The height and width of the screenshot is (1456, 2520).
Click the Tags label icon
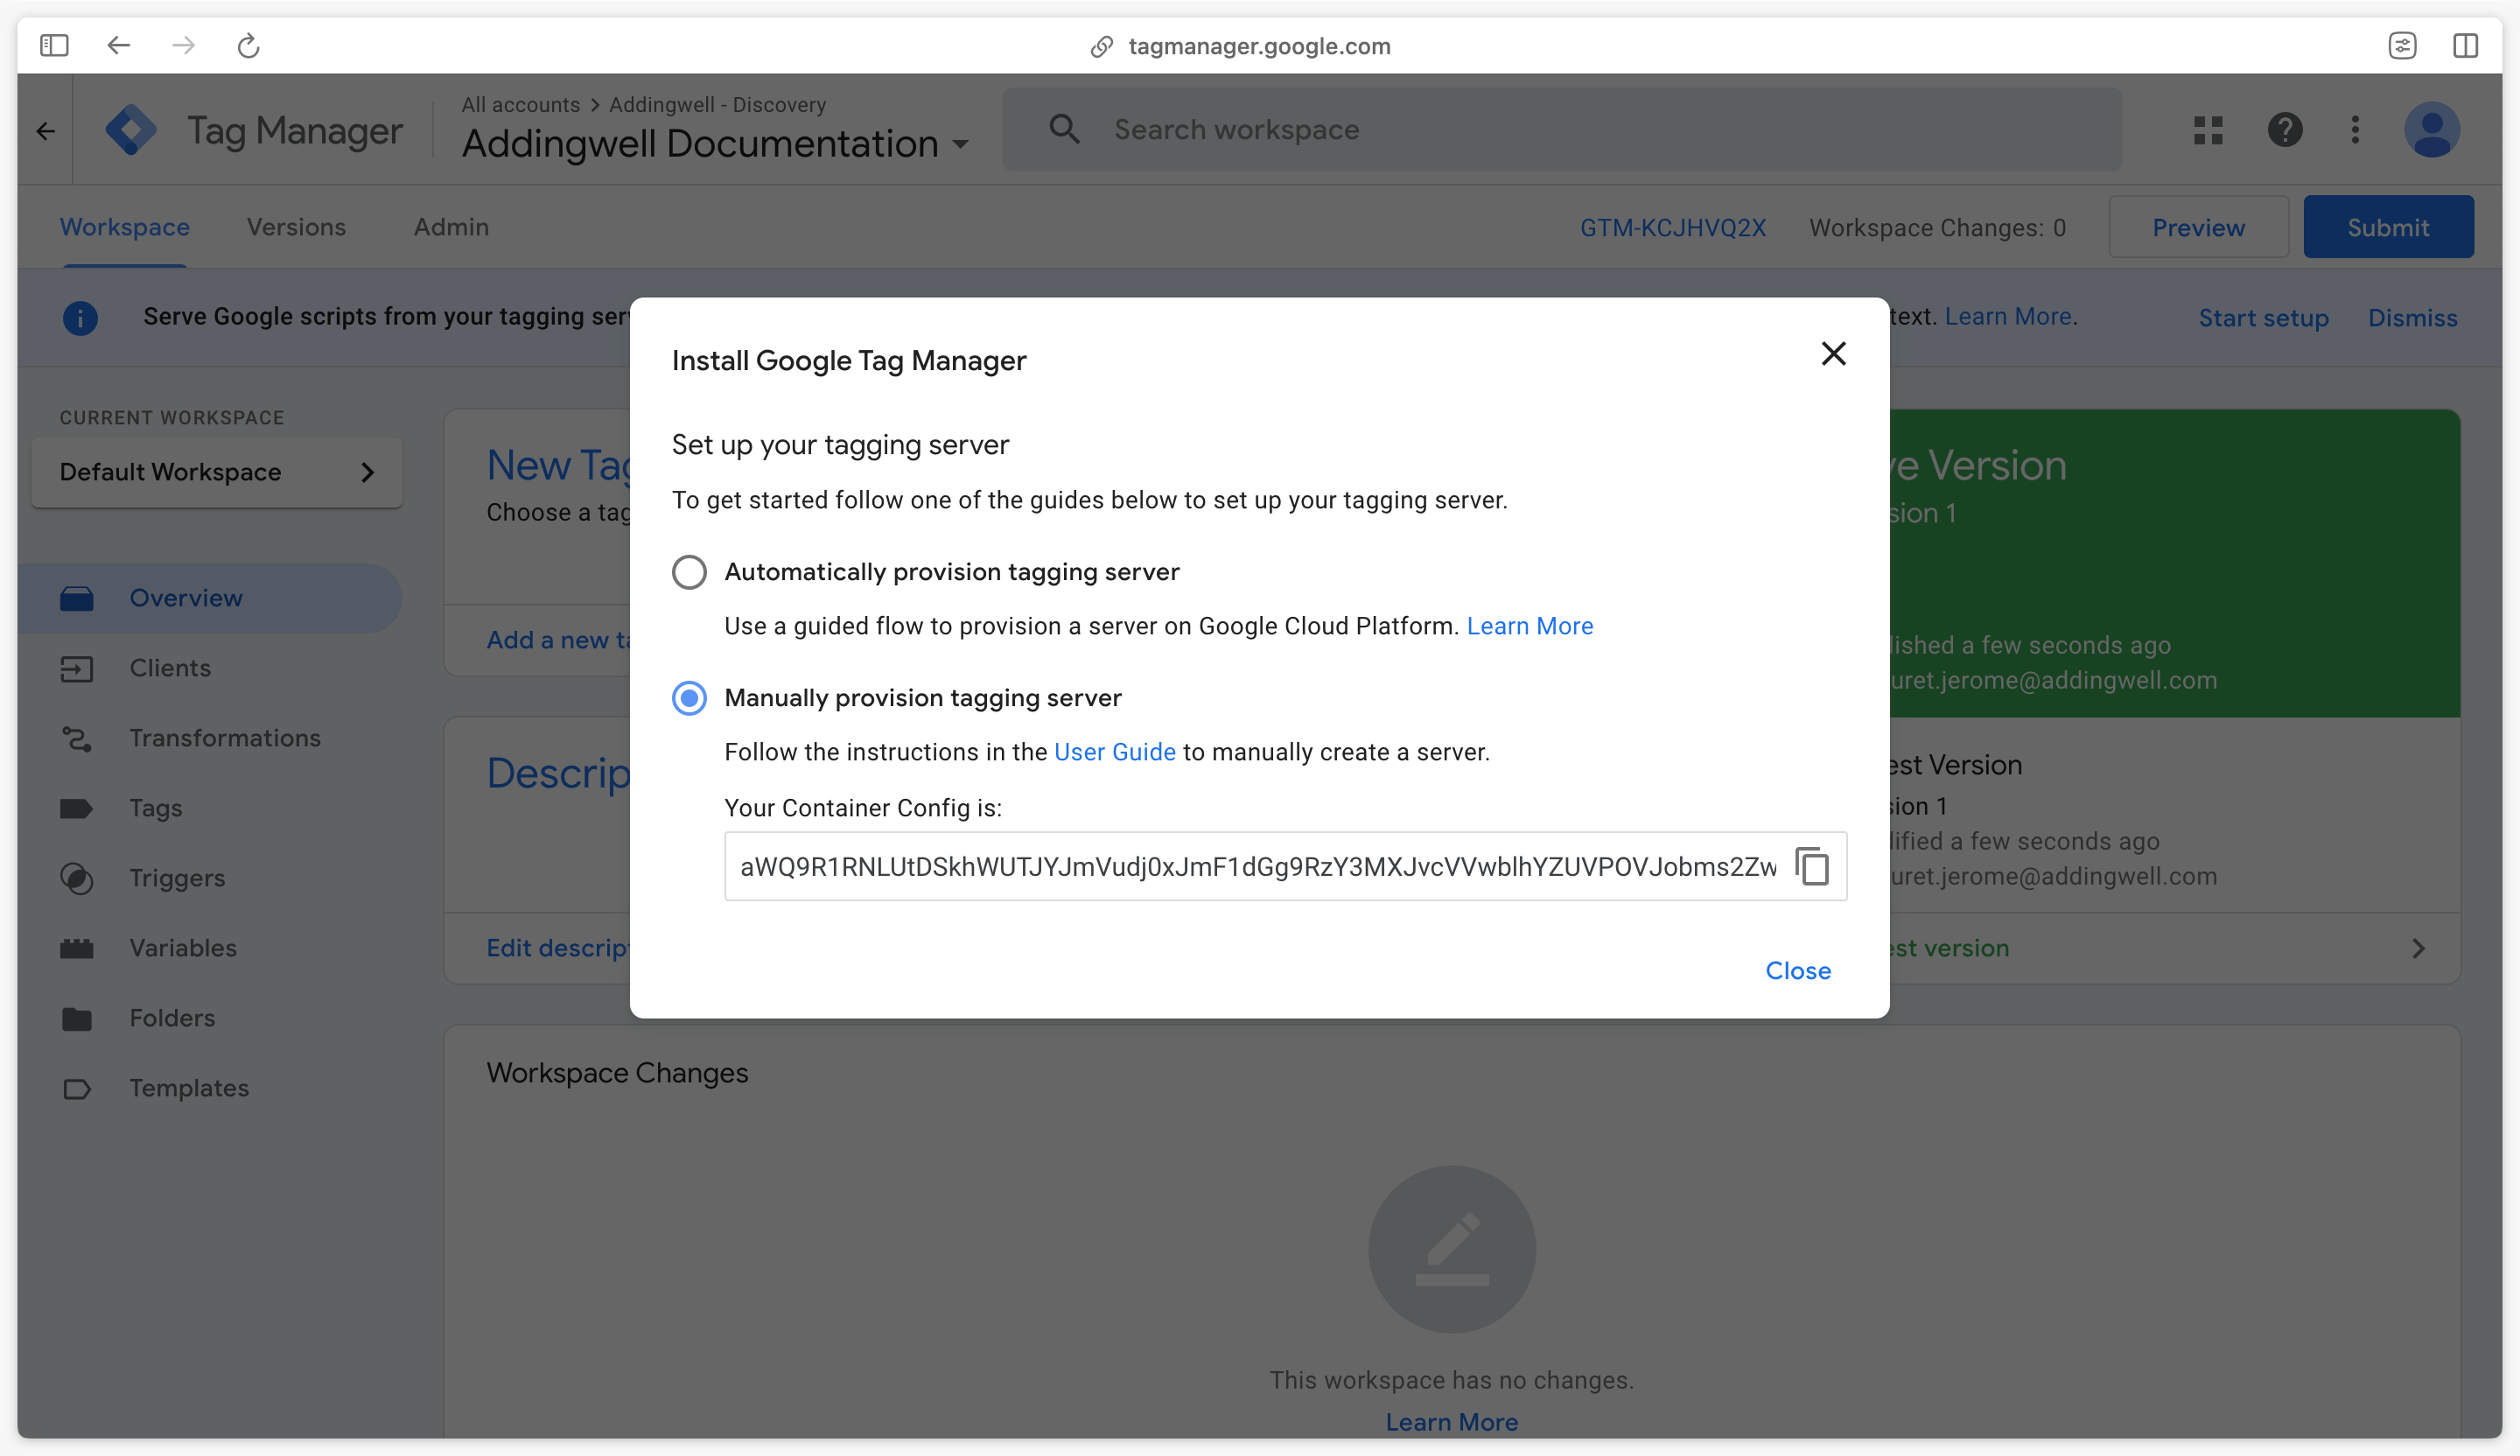pyautogui.click(x=76, y=808)
